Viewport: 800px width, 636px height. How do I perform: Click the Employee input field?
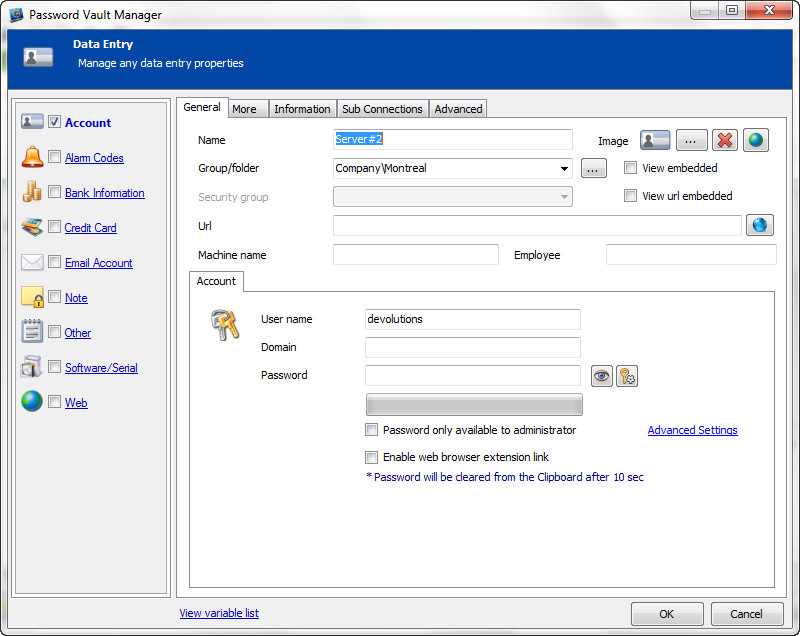coord(691,255)
